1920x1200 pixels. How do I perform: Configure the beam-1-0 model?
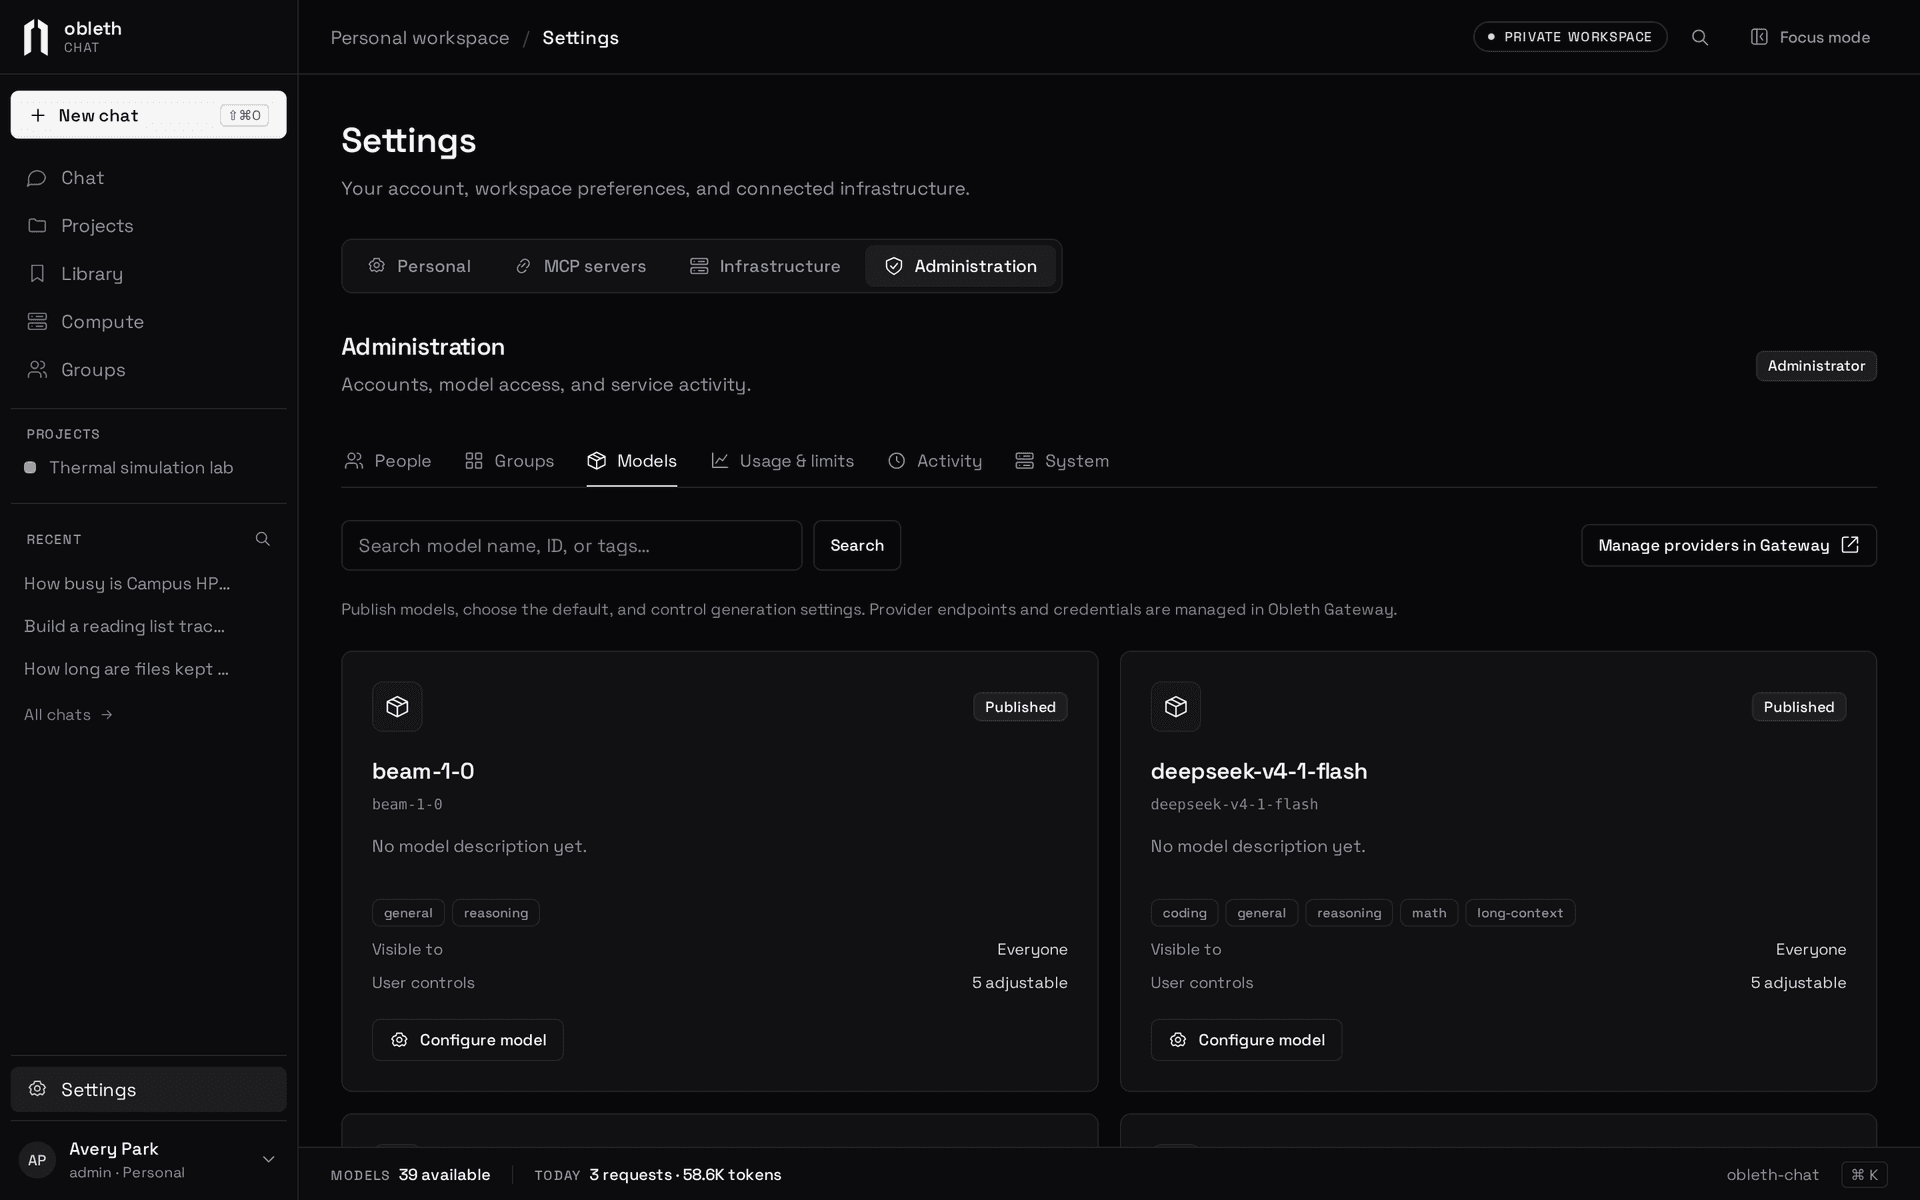[468, 1040]
